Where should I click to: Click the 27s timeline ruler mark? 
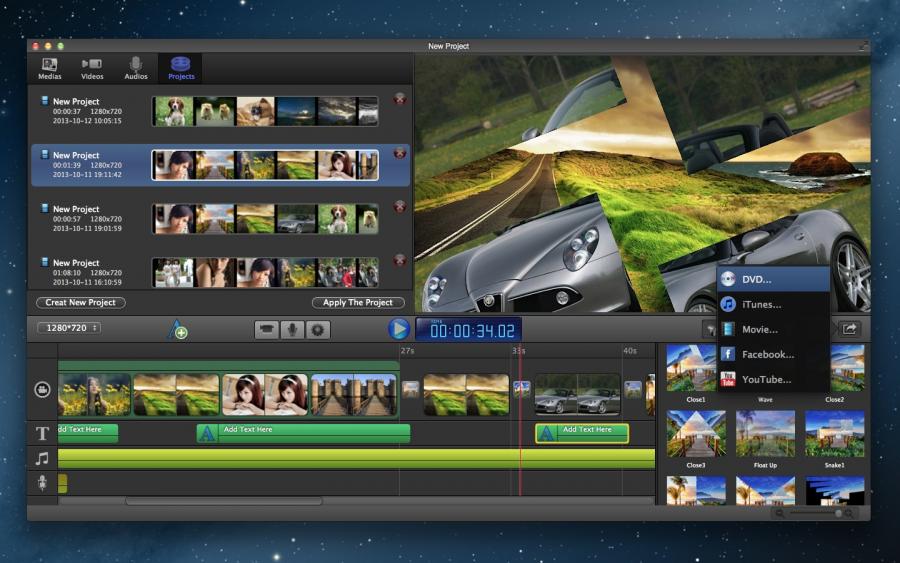click(407, 351)
